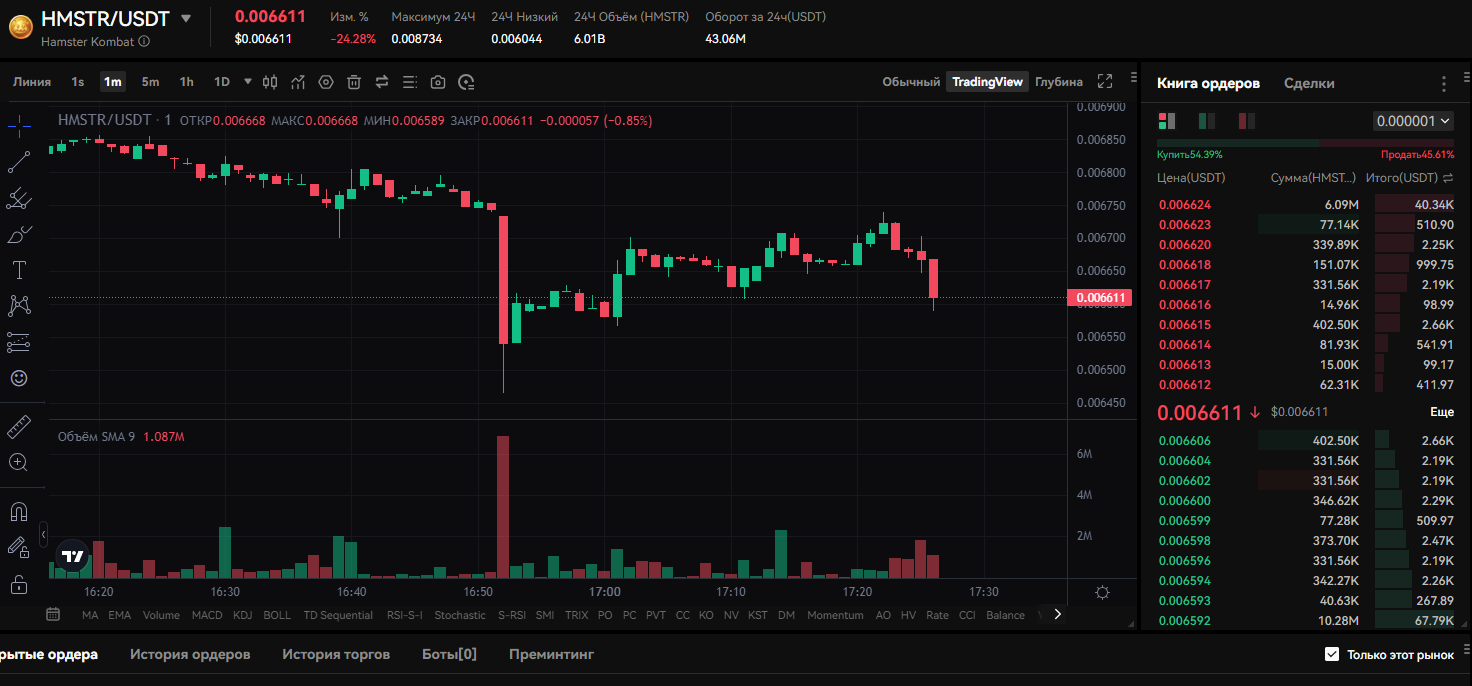
Task: Open price precision 0.000001 dropdown
Action: tap(1413, 121)
